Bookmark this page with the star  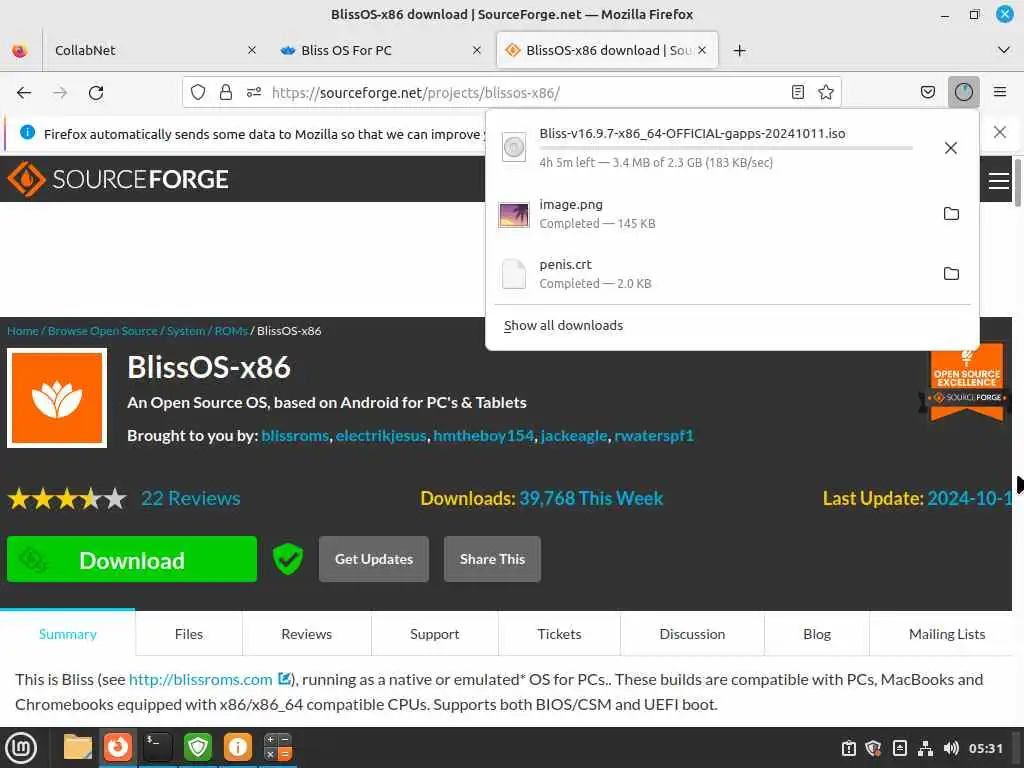pyautogui.click(x=825, y=92)
